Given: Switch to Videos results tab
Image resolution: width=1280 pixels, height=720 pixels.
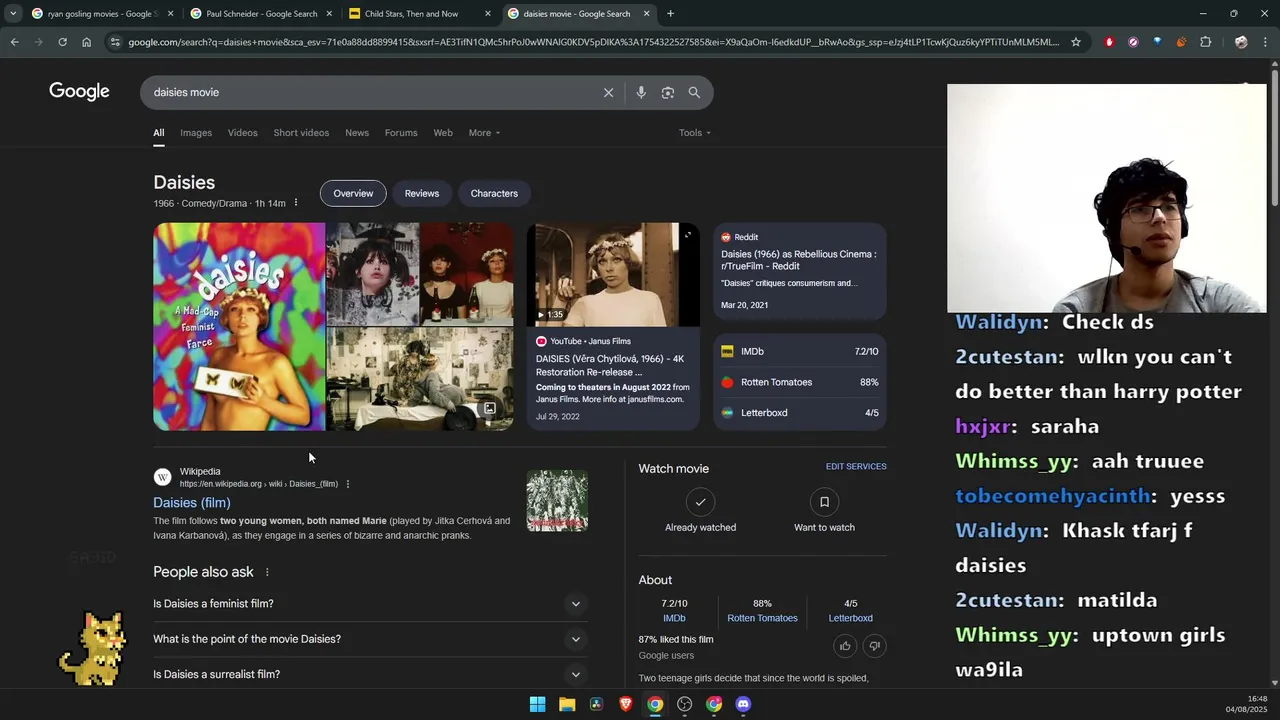Looking at the screenshot, I should point(242,133).
